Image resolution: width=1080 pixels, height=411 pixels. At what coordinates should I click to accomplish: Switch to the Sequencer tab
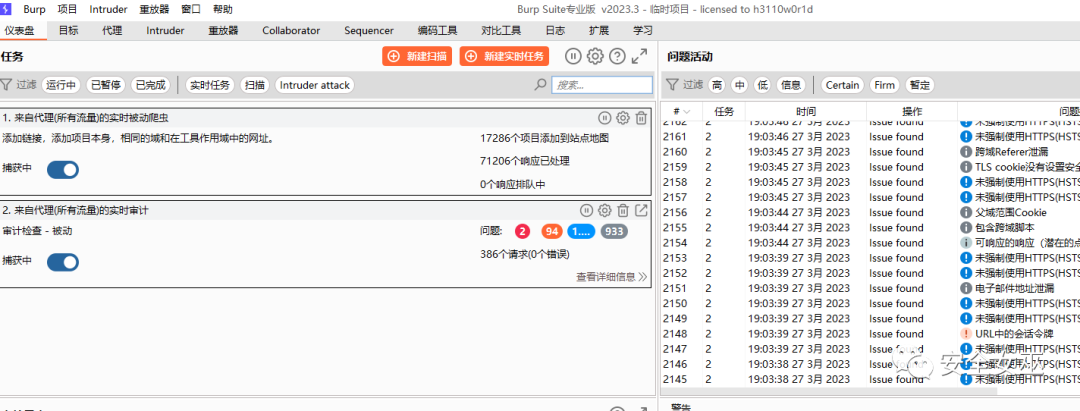(368, 30)
